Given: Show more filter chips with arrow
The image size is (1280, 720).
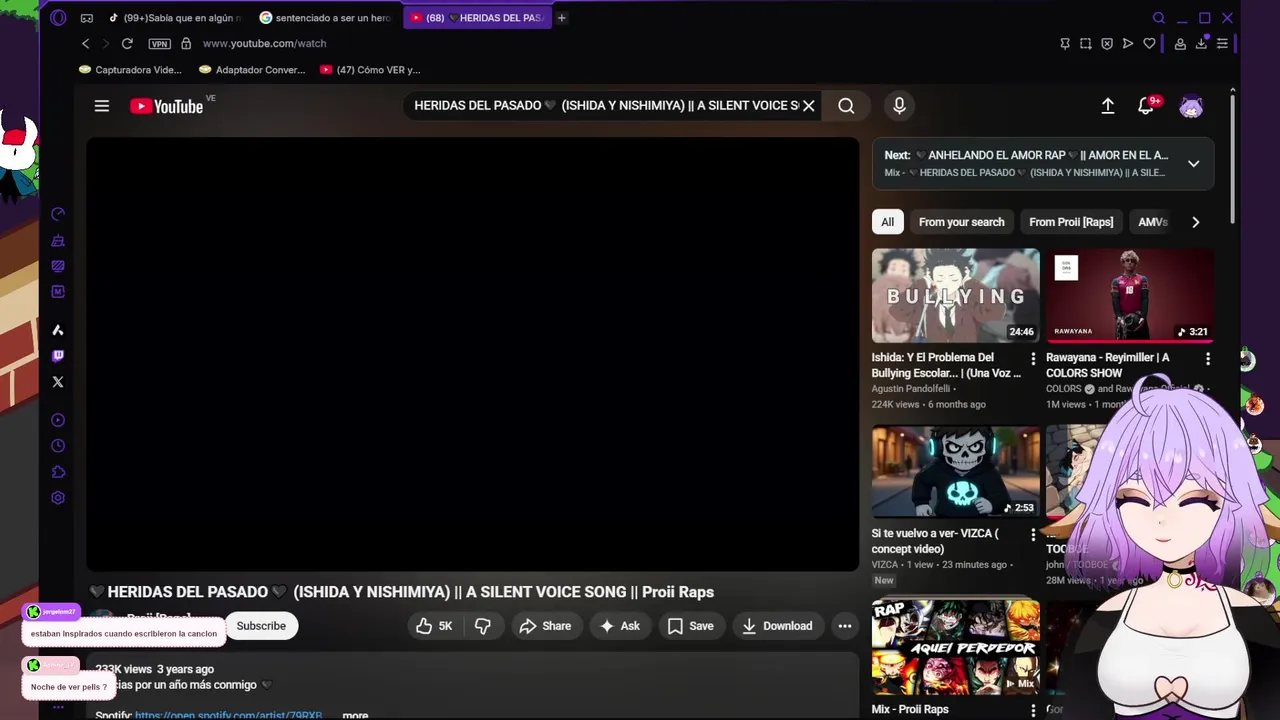Looking at the screenshot, I should tap(1195, 222).
